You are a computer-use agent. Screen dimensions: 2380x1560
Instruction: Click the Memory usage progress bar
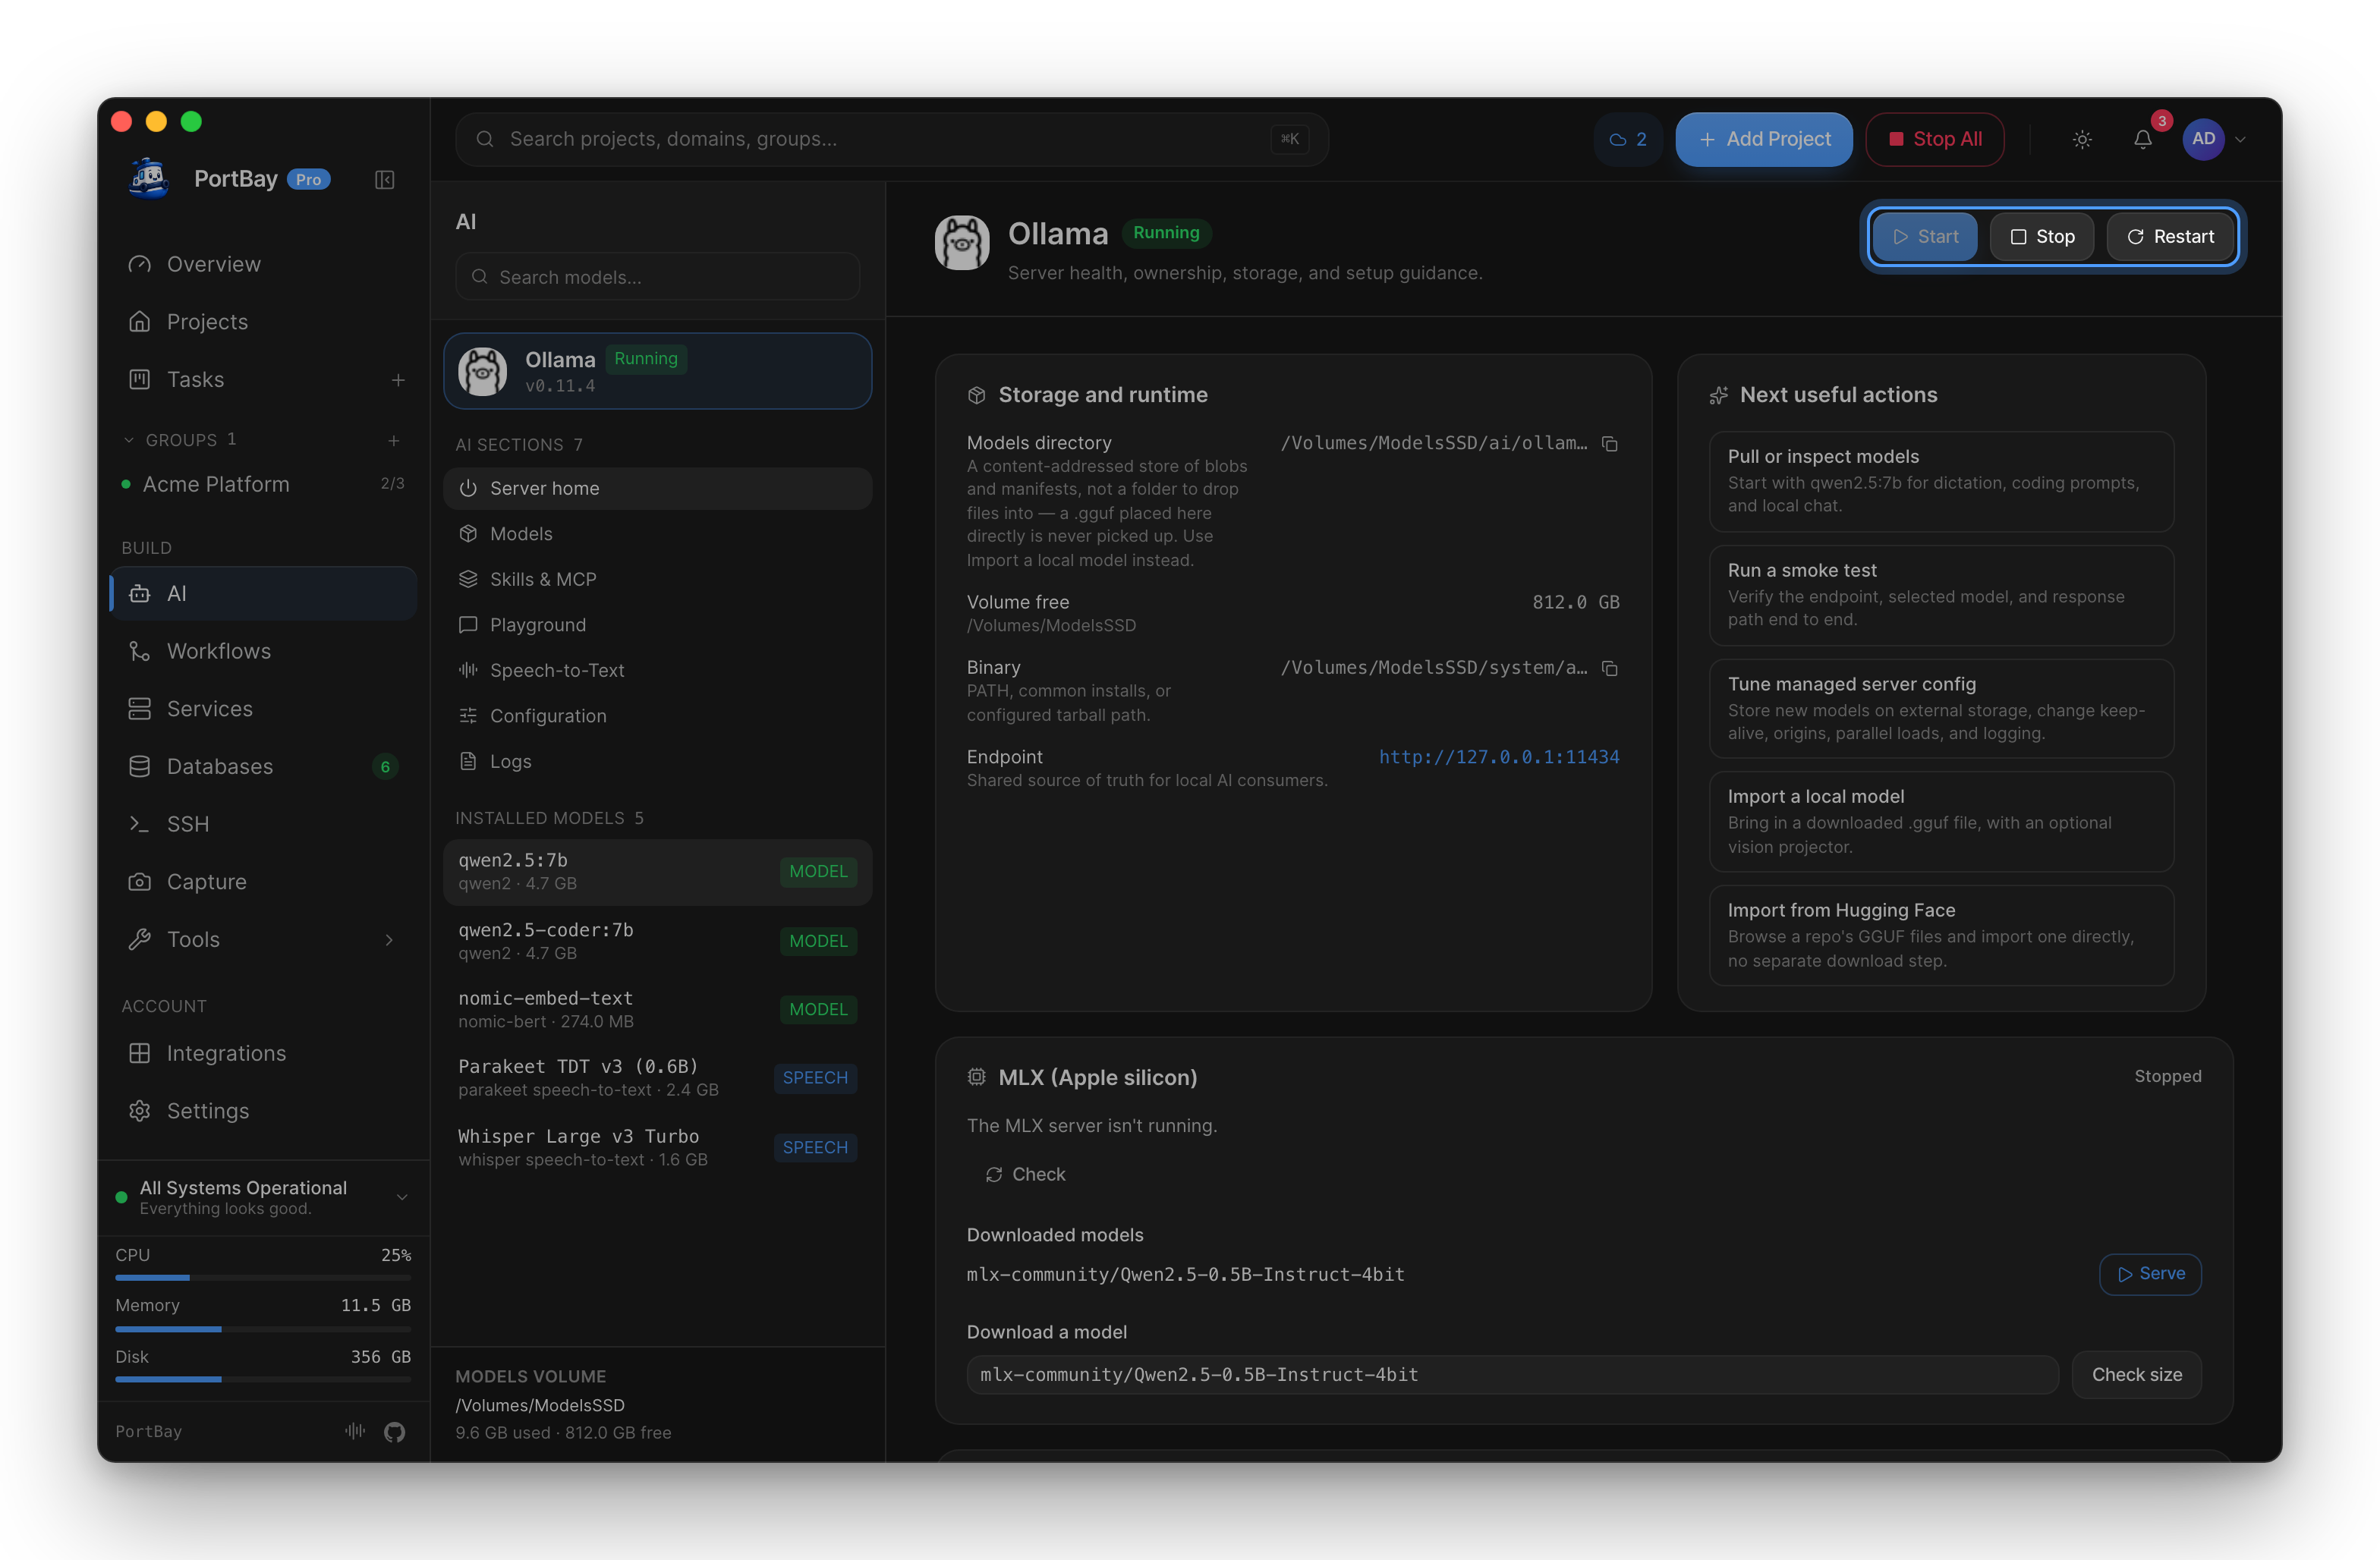point(263,1329)
